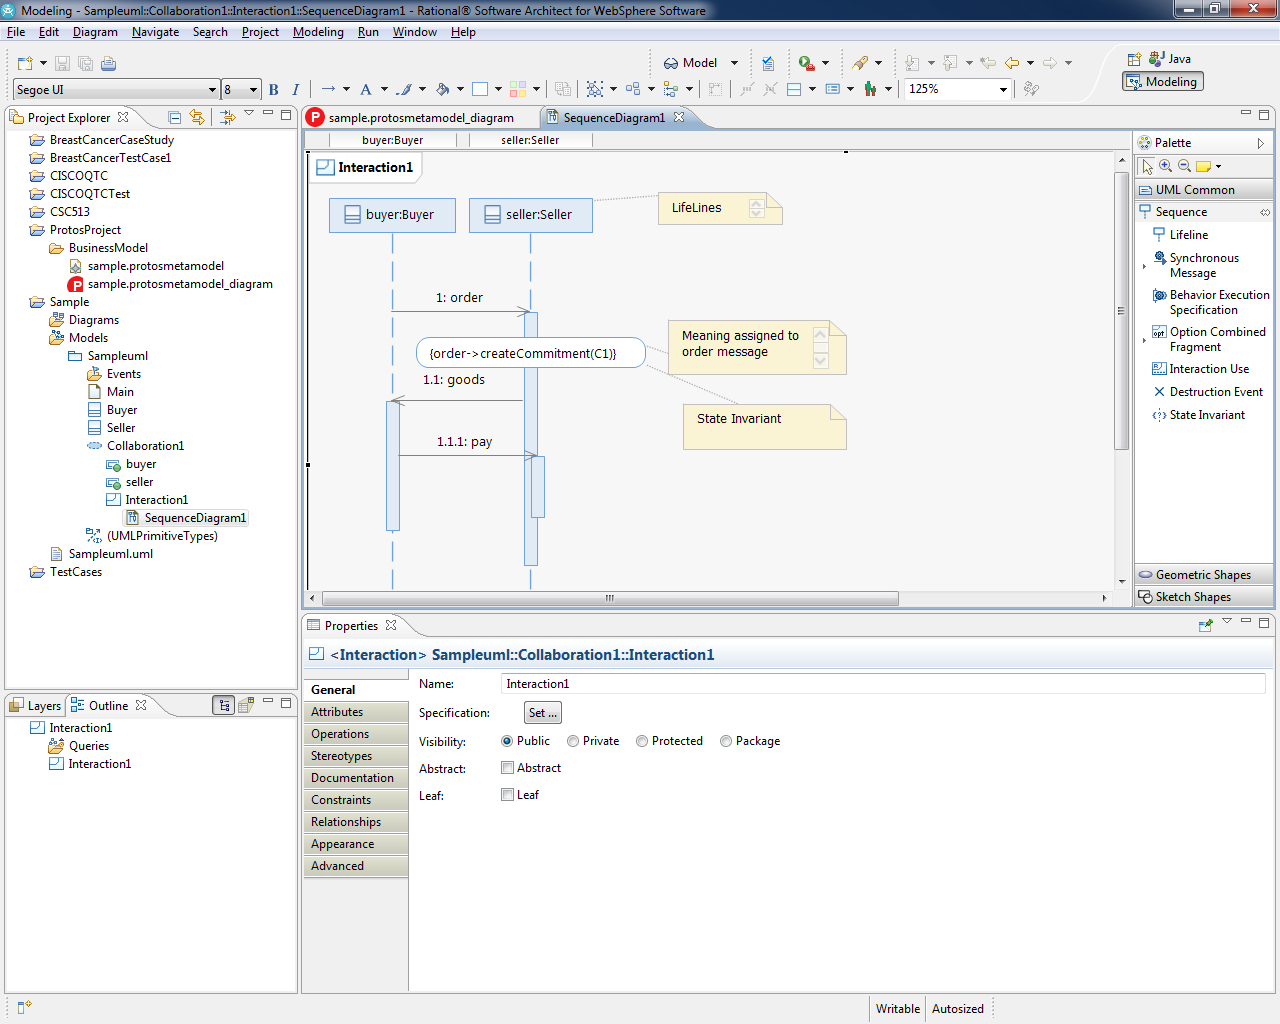Open the Line Style arrow dropdown
Screen dimensions: 1280x1024
[x=347, y=89]
